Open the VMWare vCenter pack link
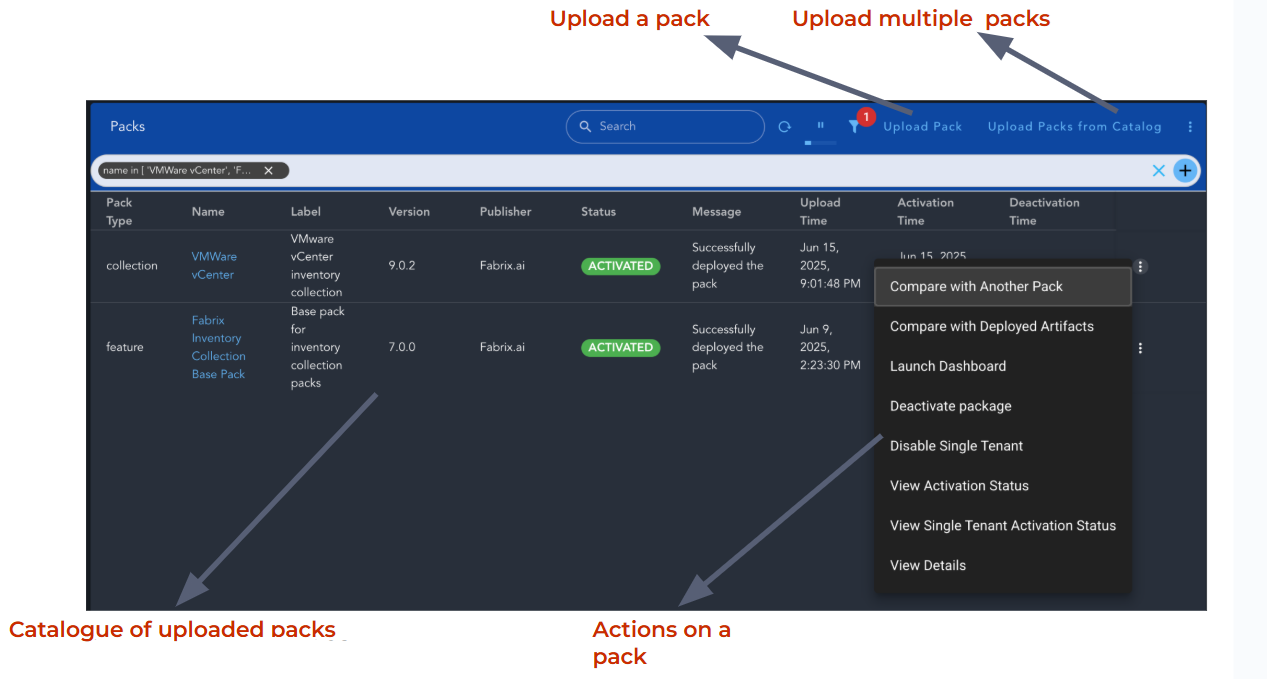The height and width of the screenshot is (679, 1280). coord(214,266)
